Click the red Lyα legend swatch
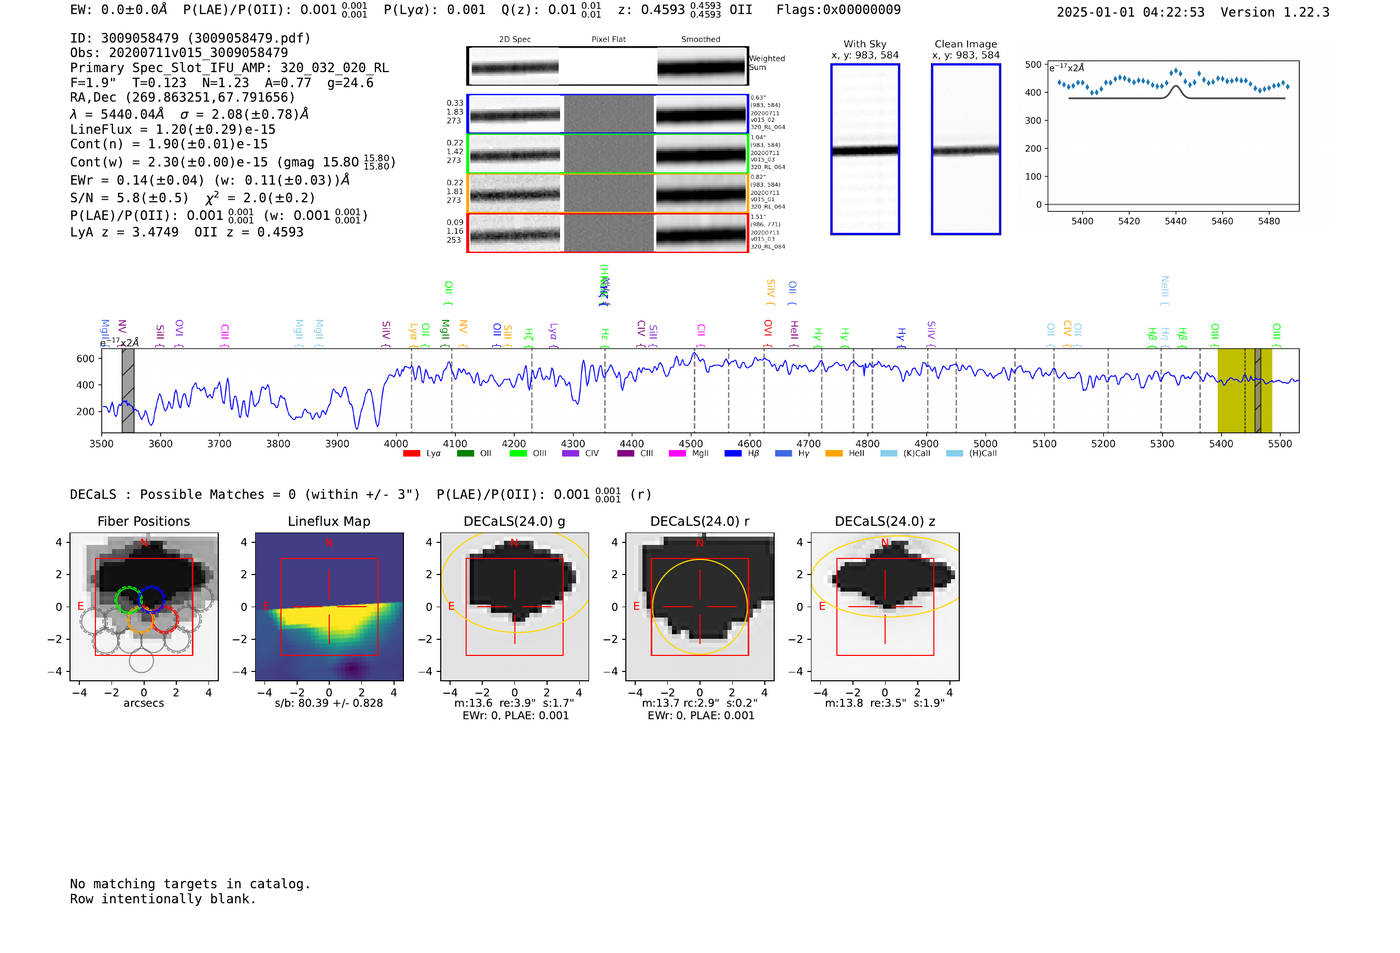This screenshot has width=1400, height=953. point(411,454)
